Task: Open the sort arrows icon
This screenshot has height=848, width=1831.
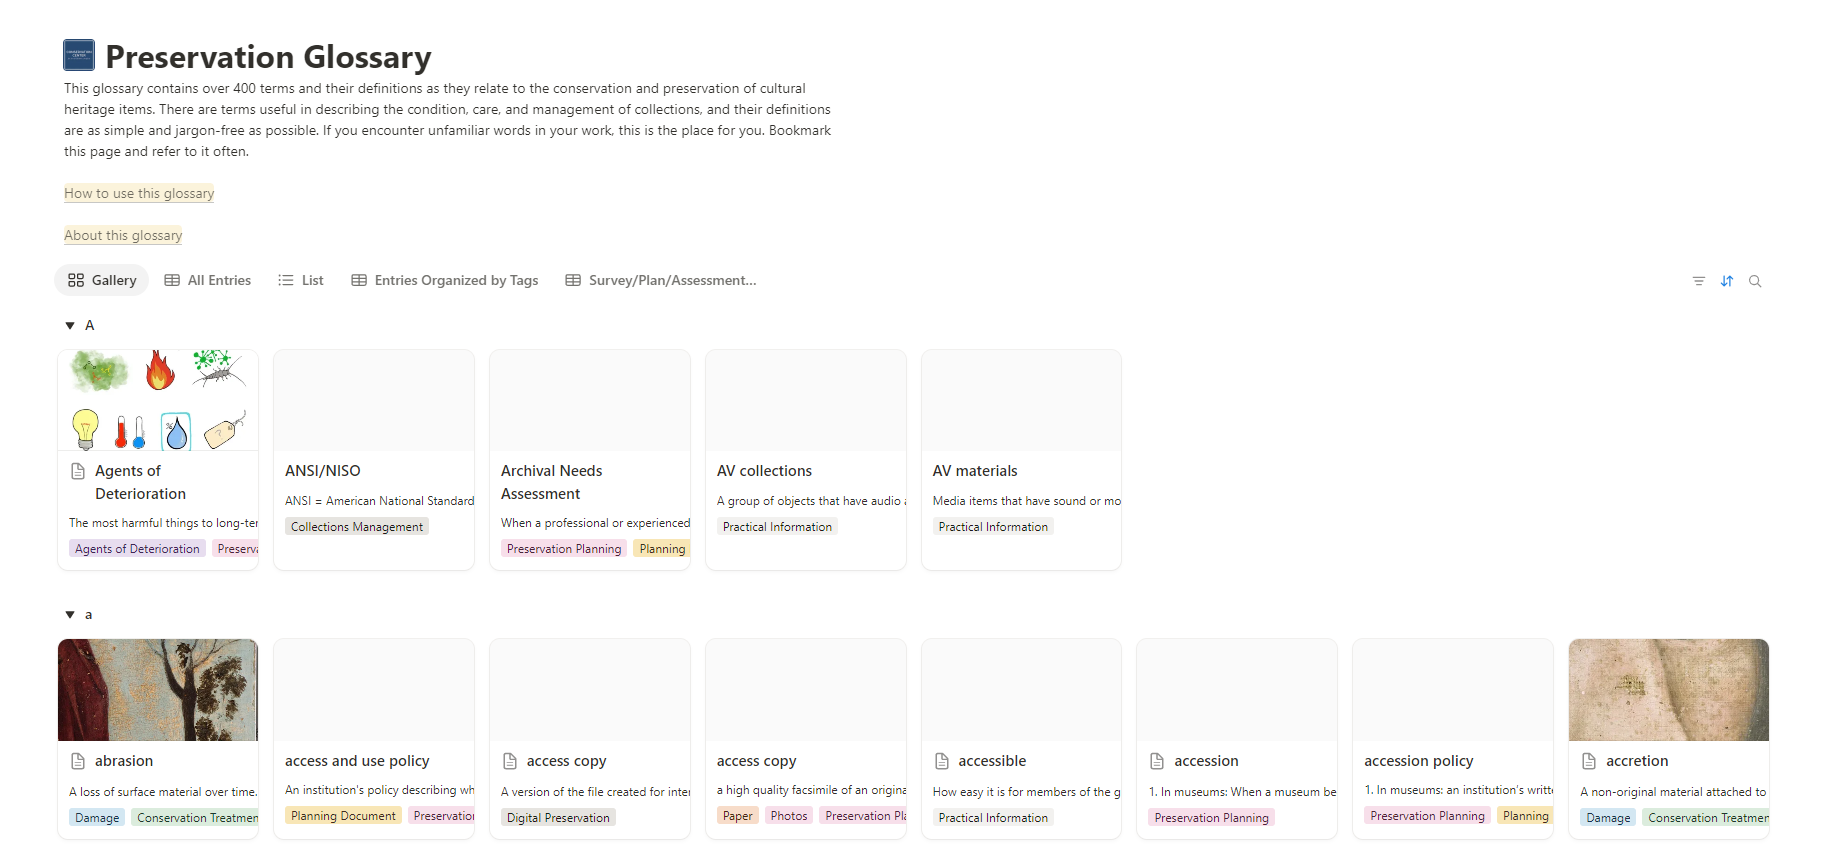Action: tap(1726, 281)
